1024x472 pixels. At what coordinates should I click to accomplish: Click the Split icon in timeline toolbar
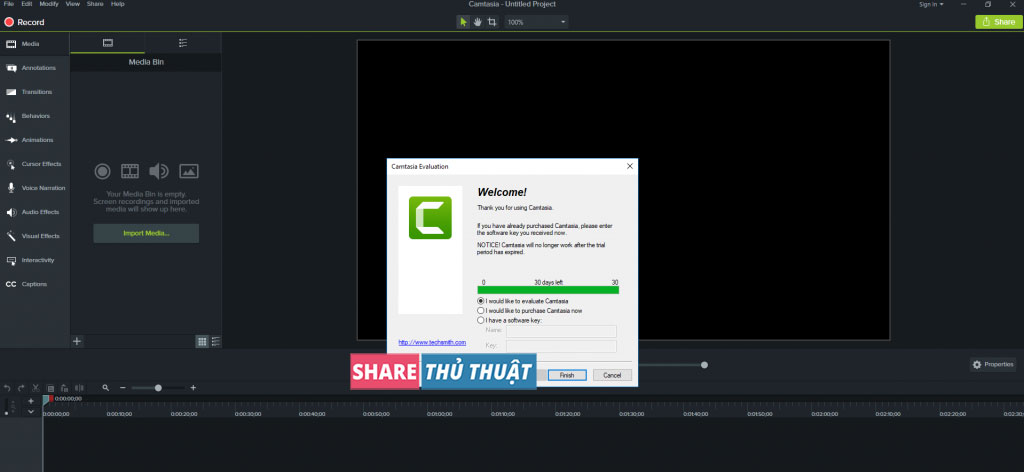pyautogui.click(x=79, y=388)
